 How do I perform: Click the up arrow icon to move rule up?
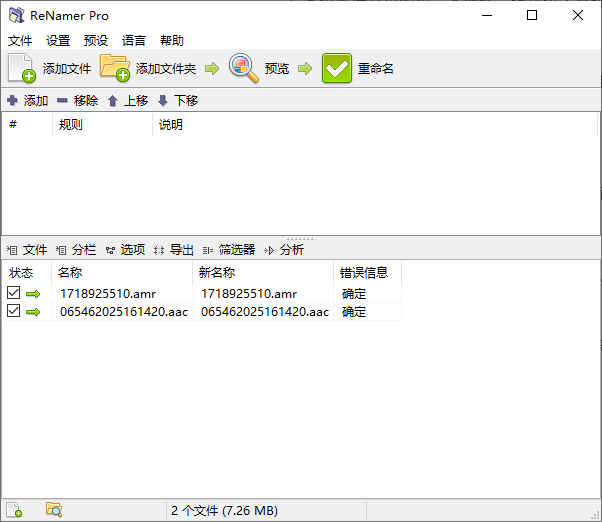pos(112,101)
